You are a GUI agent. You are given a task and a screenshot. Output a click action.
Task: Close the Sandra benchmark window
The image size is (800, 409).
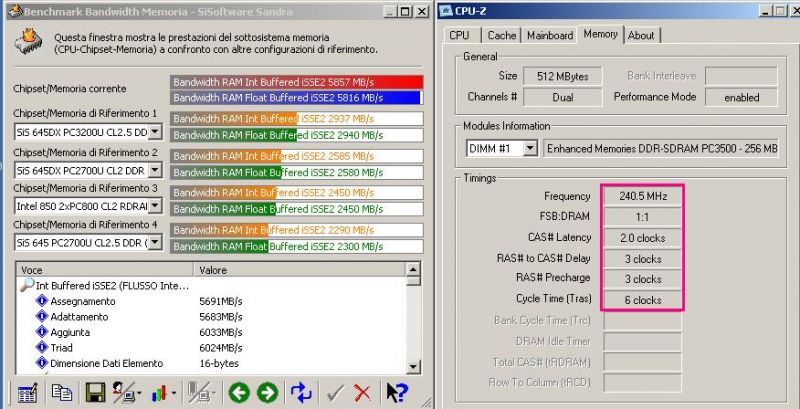pos(422,11)
